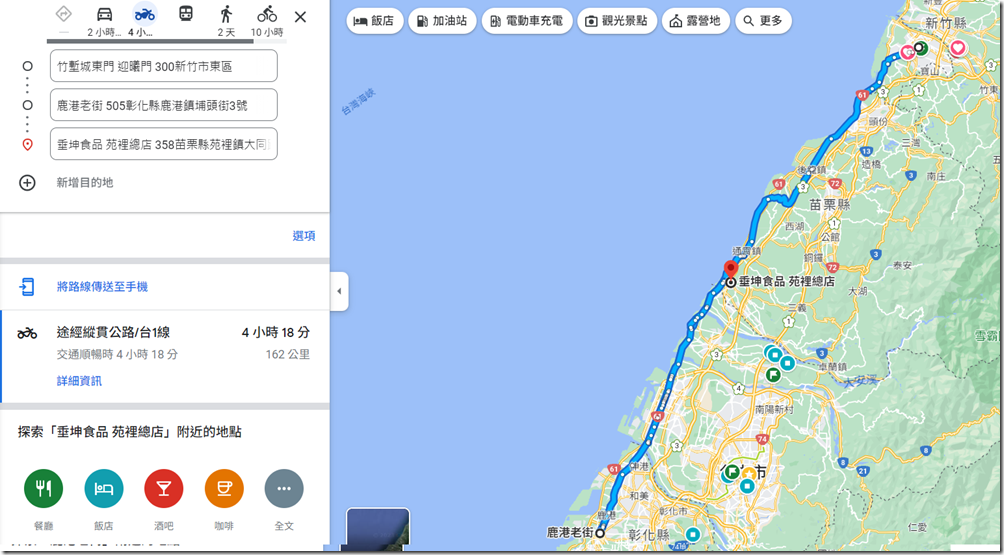Filter map by 飯店 chip

click(375, 21)
